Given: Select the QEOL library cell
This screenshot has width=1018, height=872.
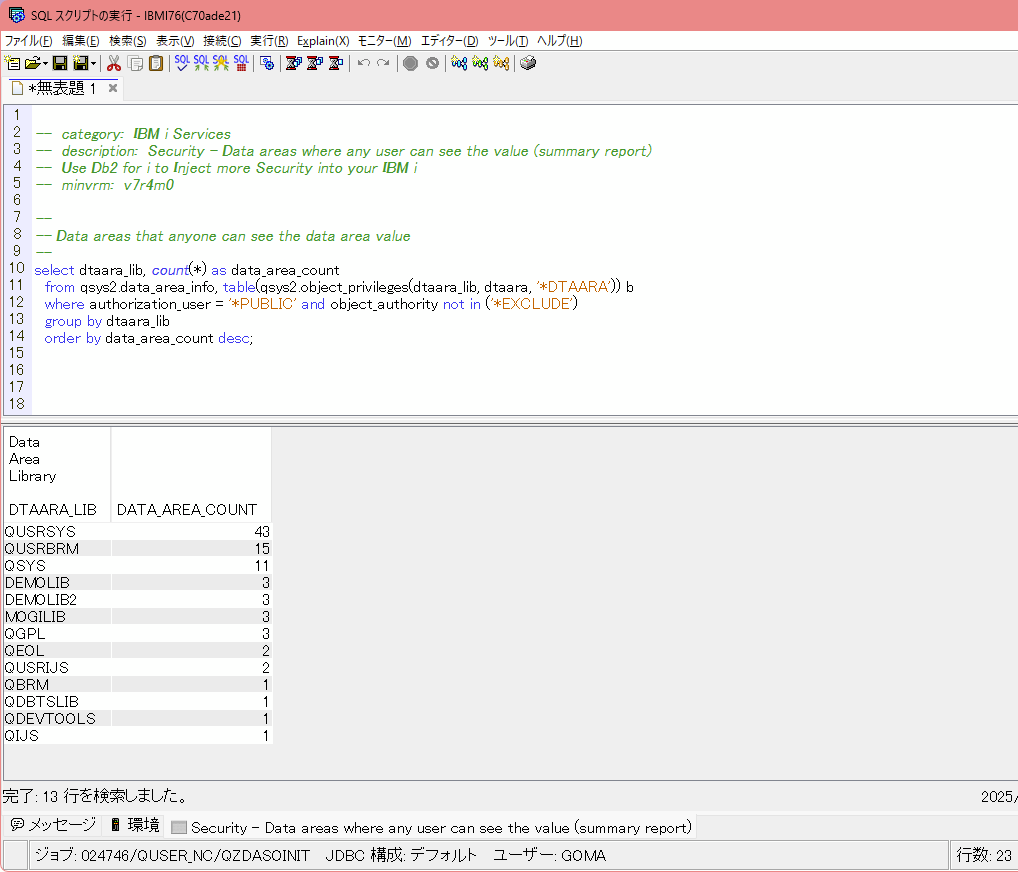Looking at the screenshot, I should pyautogui.click(x=57, y=651).
